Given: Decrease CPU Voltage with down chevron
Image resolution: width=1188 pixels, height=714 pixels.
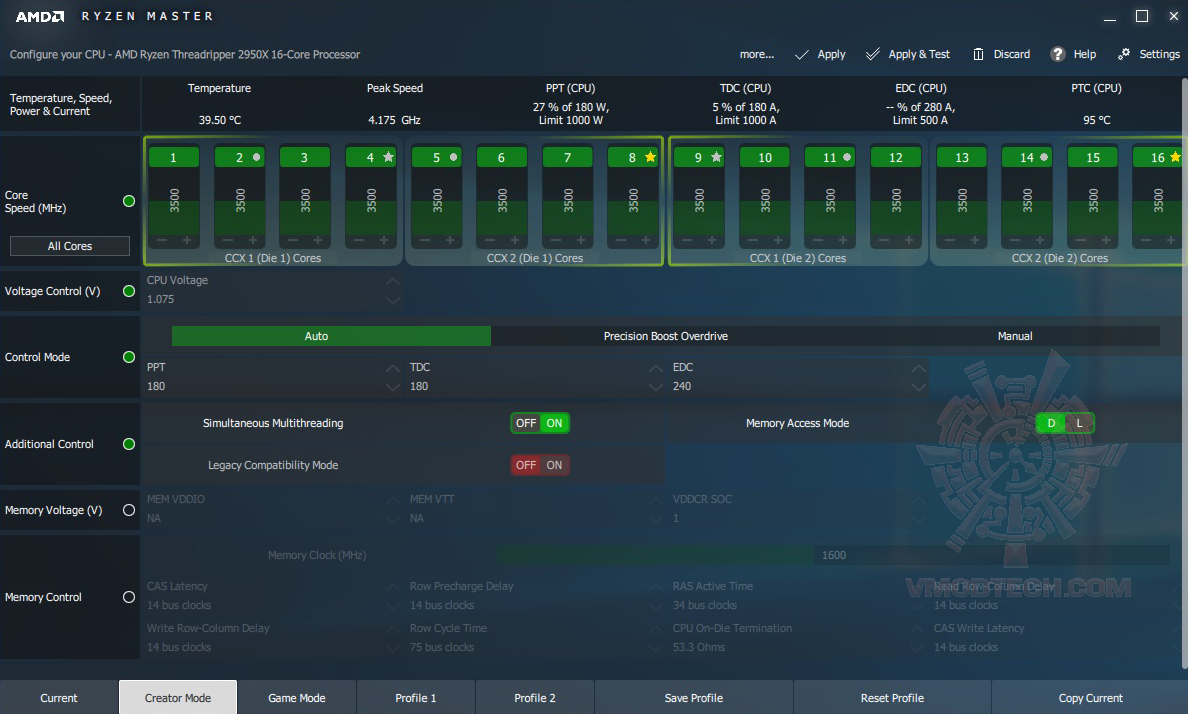Looking at the screenshot, I should tap(392, 300).
